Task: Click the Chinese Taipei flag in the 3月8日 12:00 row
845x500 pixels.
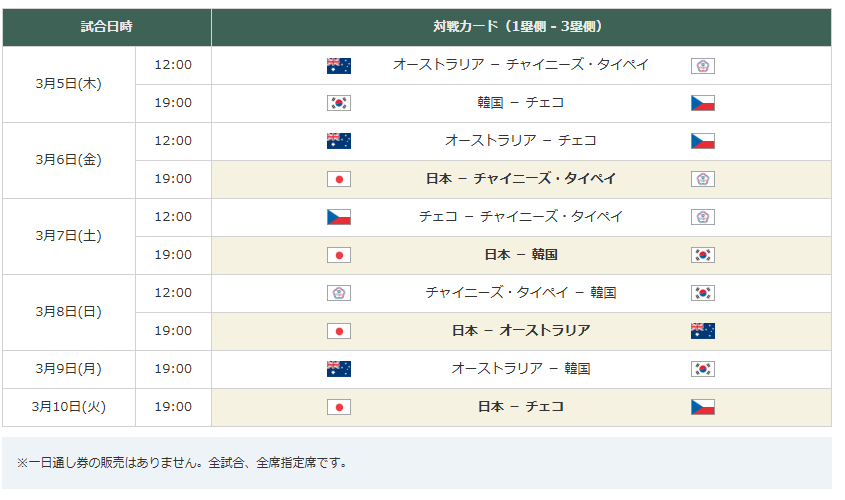Action: pyautogui.click(x=339, y=293)
